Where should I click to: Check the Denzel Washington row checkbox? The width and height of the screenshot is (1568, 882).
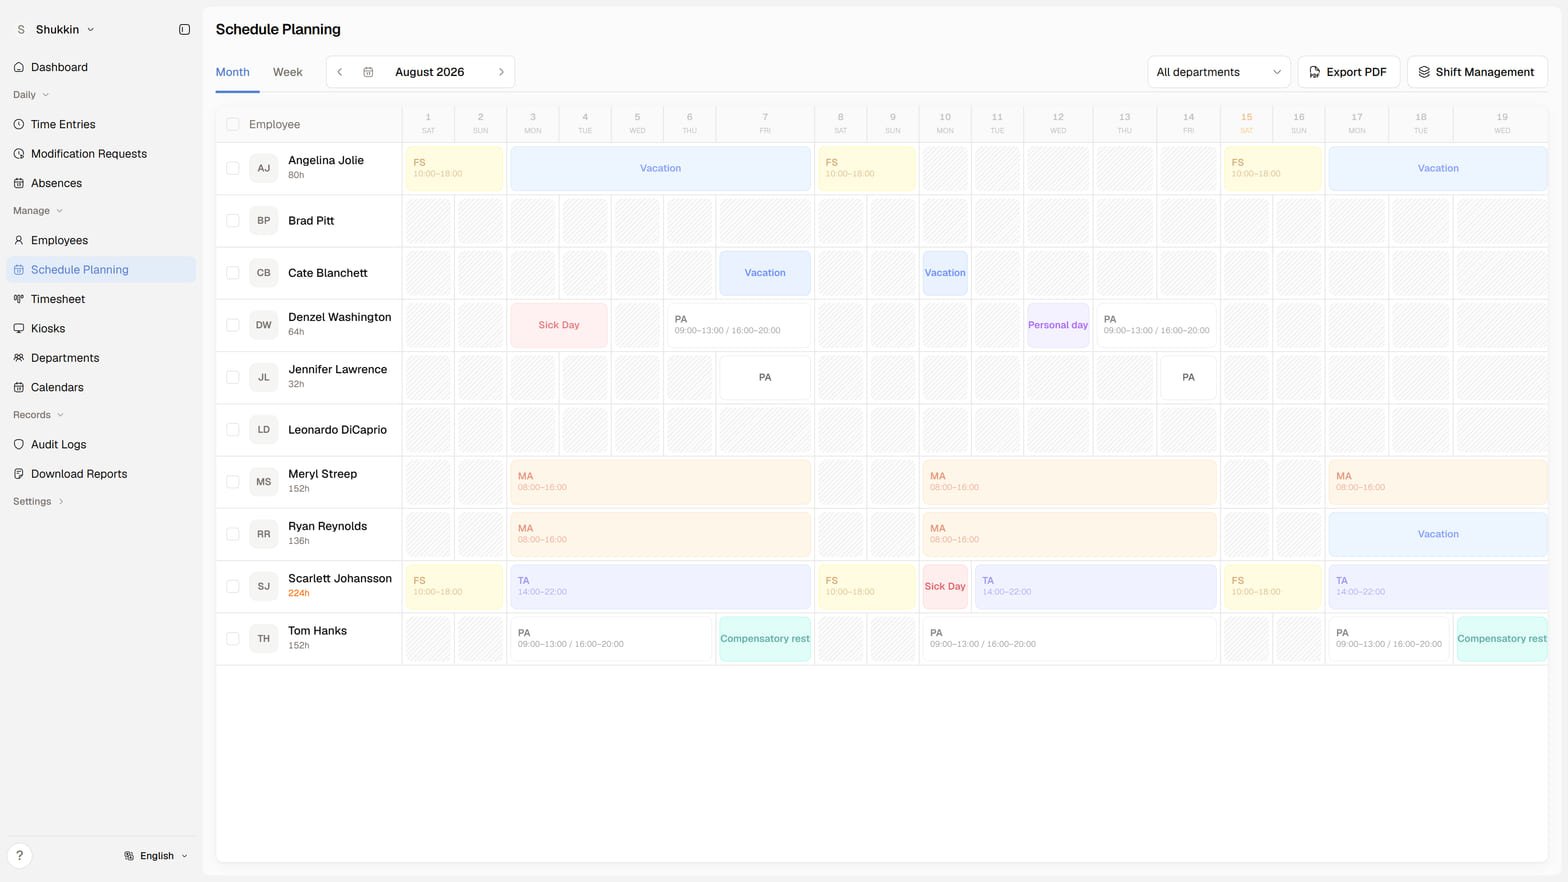233,325
